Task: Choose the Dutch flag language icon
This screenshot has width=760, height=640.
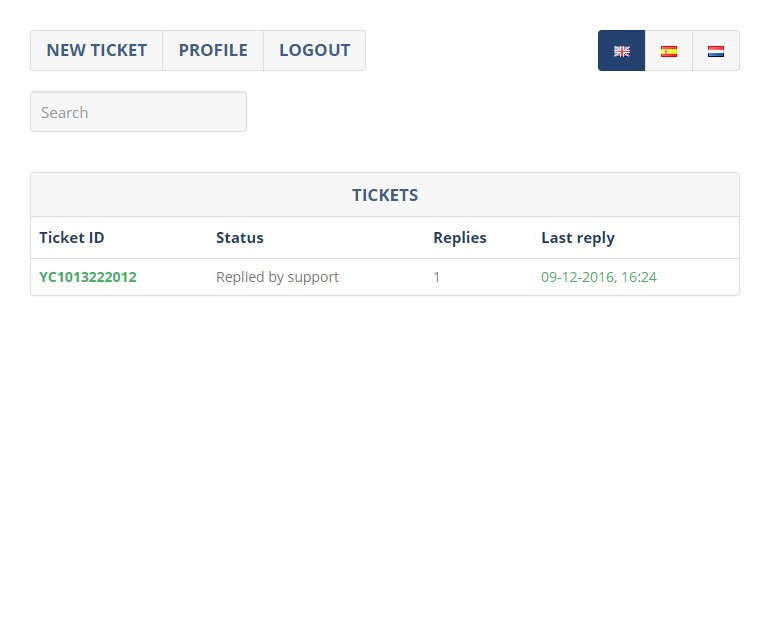Action: point(715,51)
